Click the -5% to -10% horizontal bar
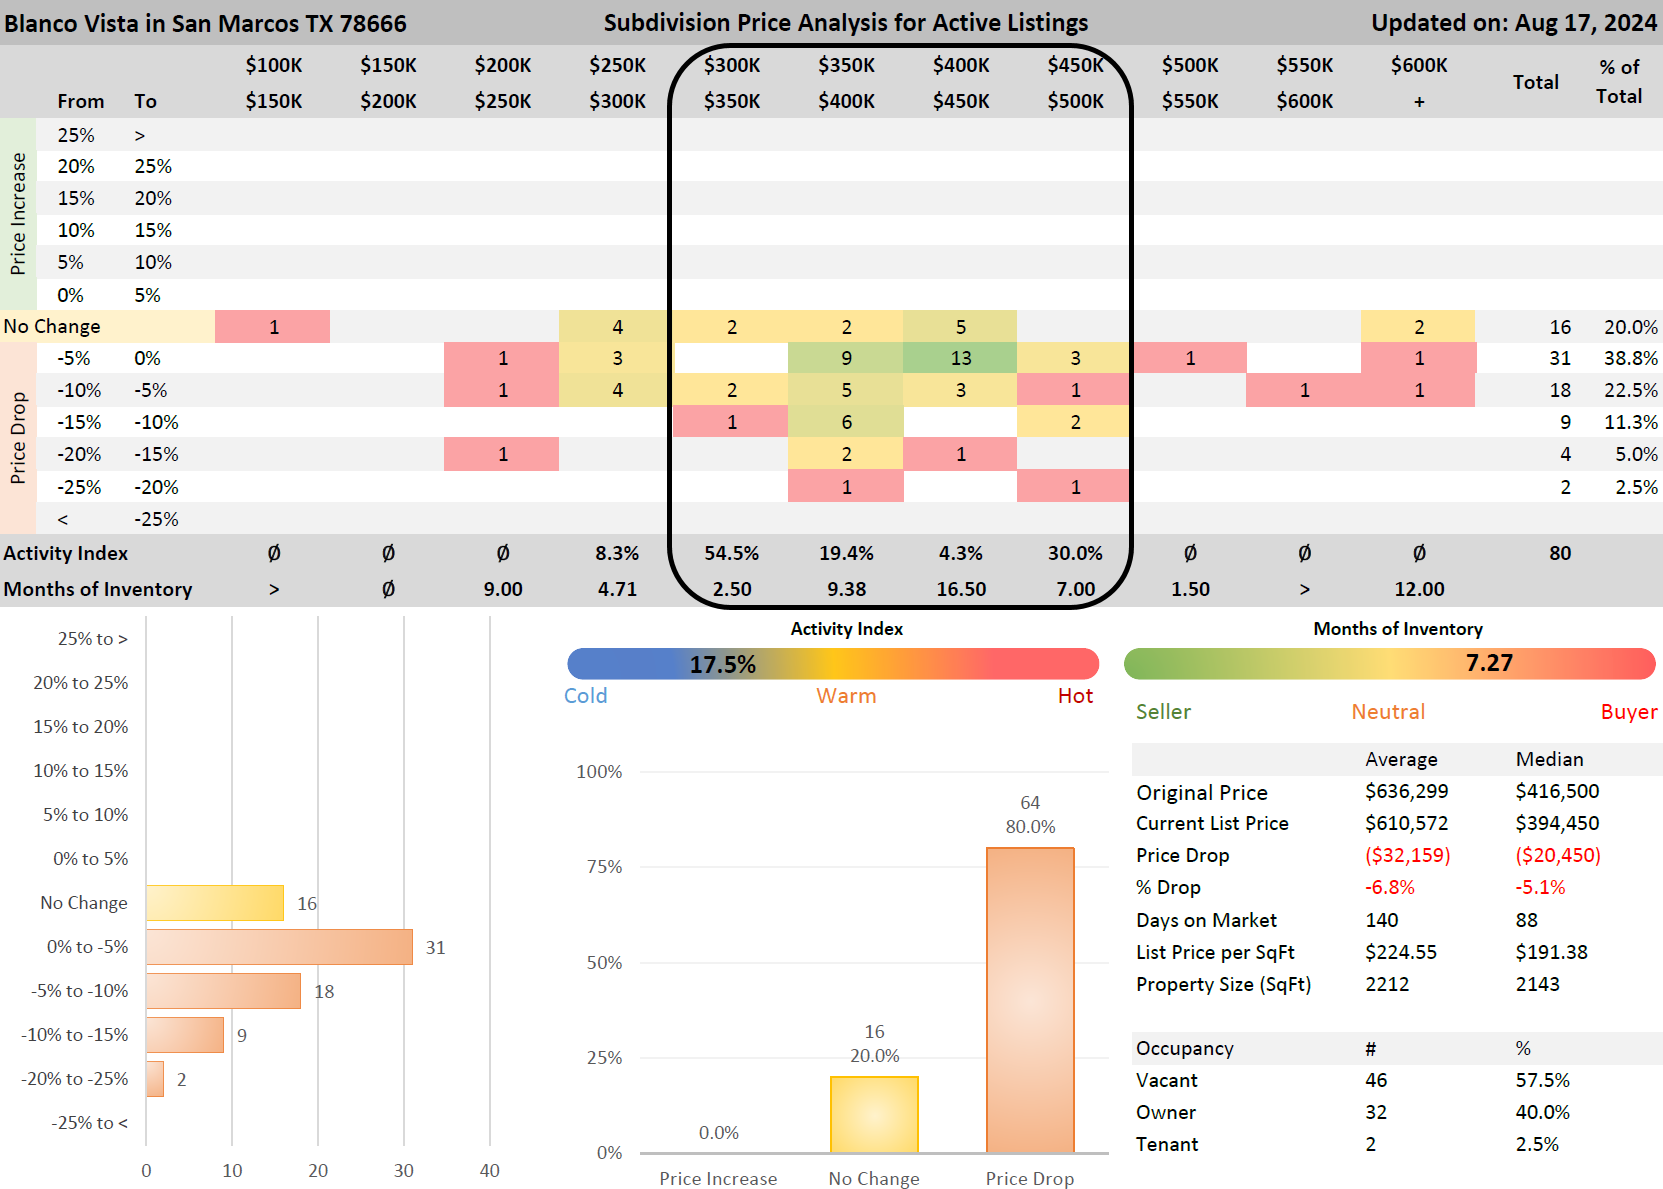This screenshot has height=1189, width=1663. pyautogui.click(x=223, y=991)
